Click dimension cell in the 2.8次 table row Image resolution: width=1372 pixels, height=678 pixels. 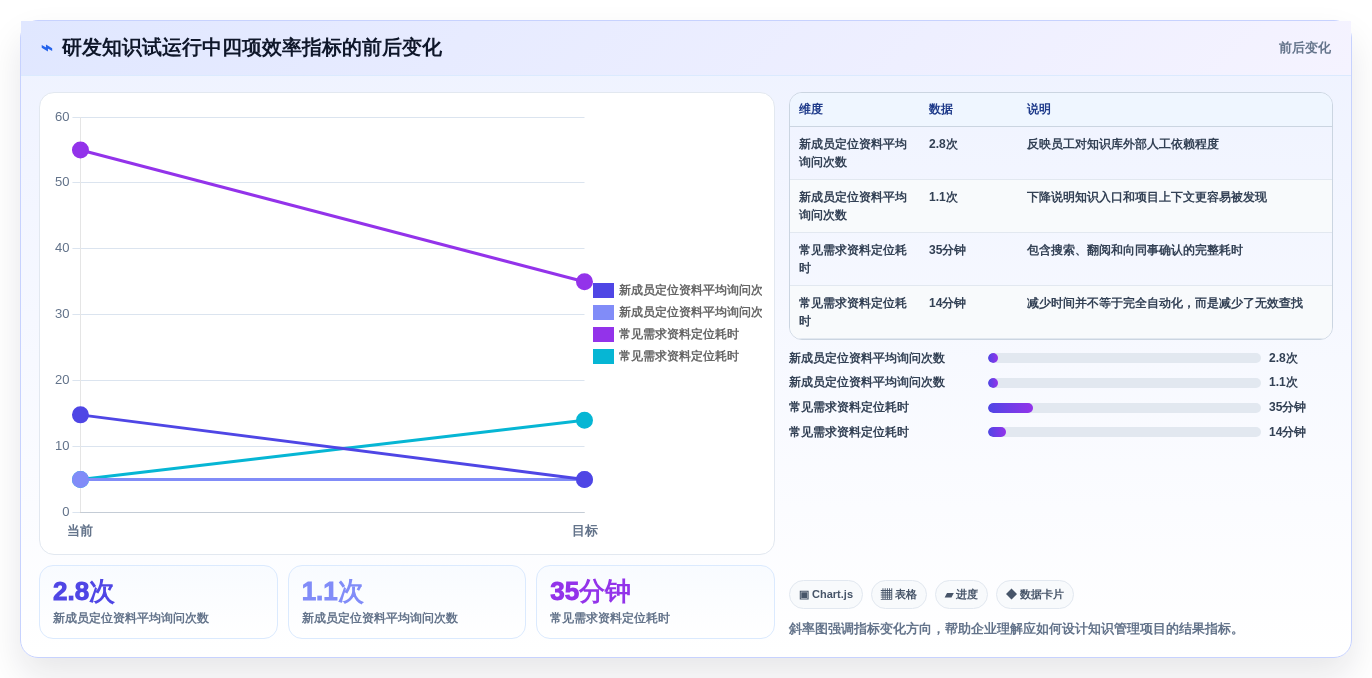[853, 153]
